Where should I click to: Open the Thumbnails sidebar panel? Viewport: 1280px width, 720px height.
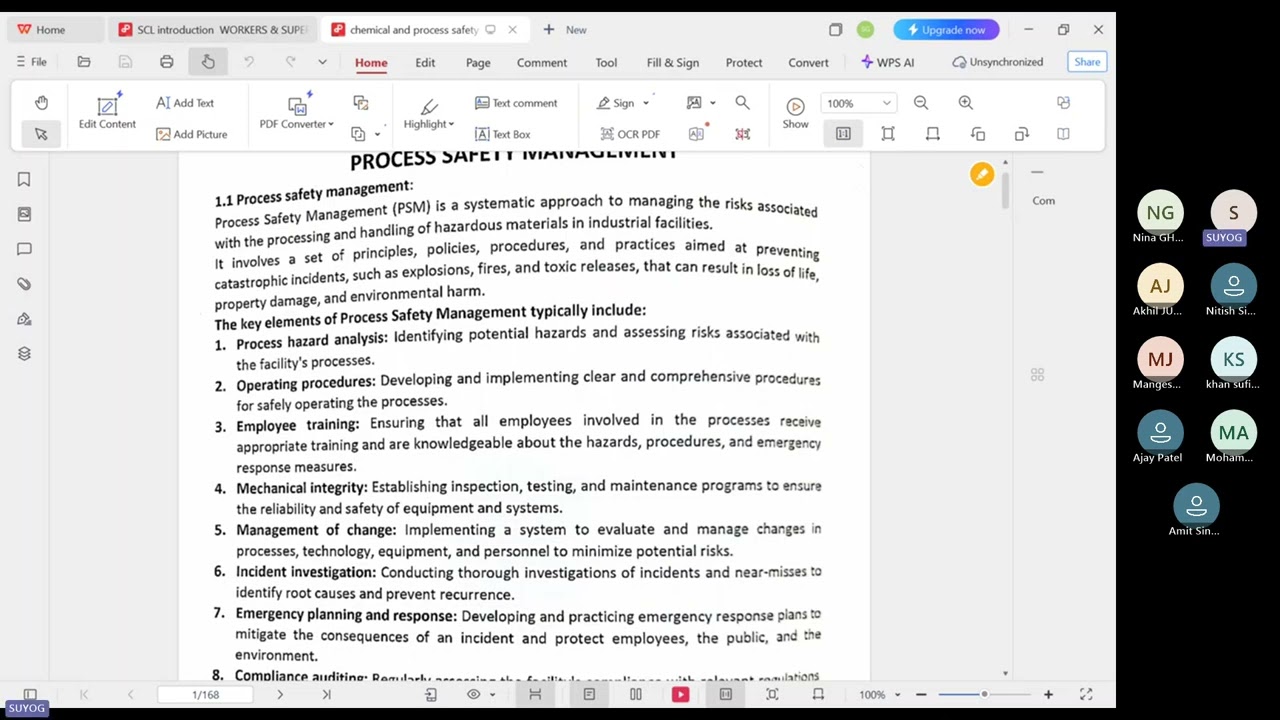24,214
